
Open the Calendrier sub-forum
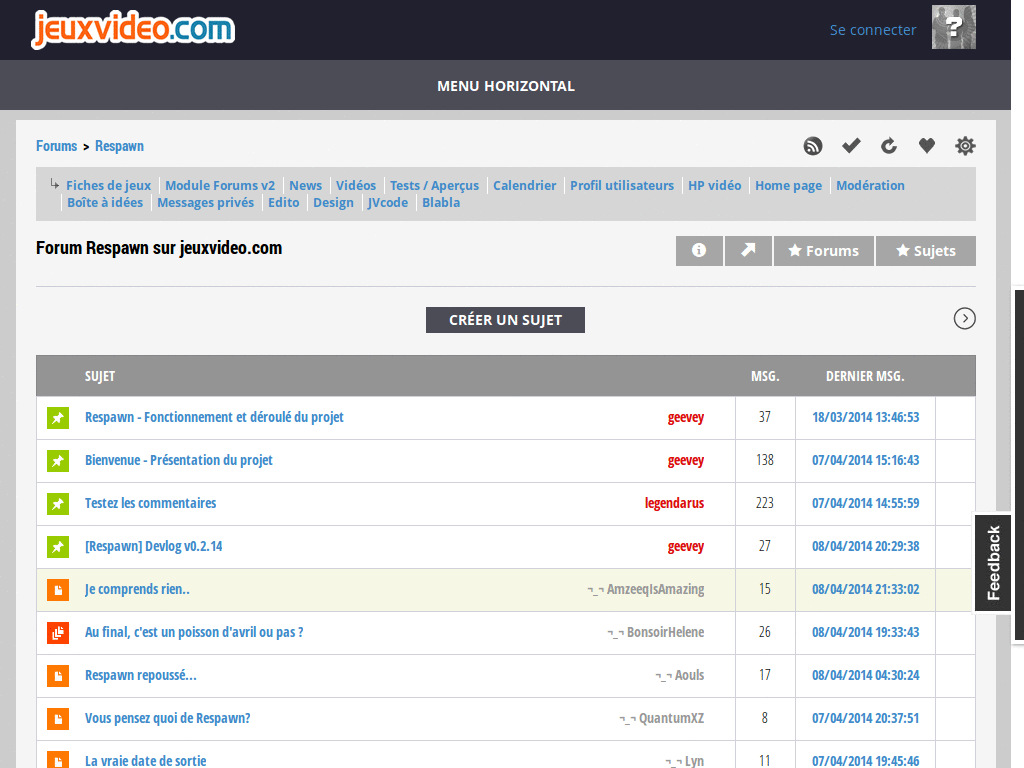[x=524, y=185]
